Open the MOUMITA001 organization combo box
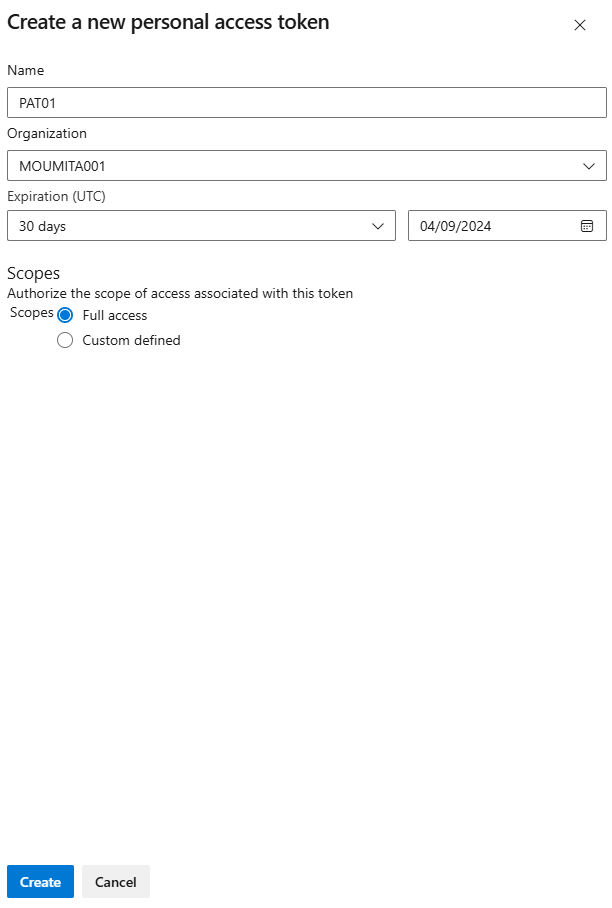612x908 pixels. point(307,166)
